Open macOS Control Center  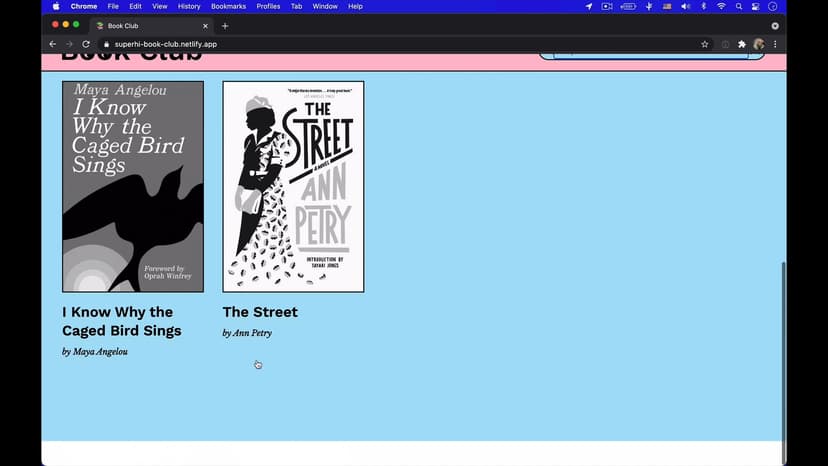pos(755,6)
